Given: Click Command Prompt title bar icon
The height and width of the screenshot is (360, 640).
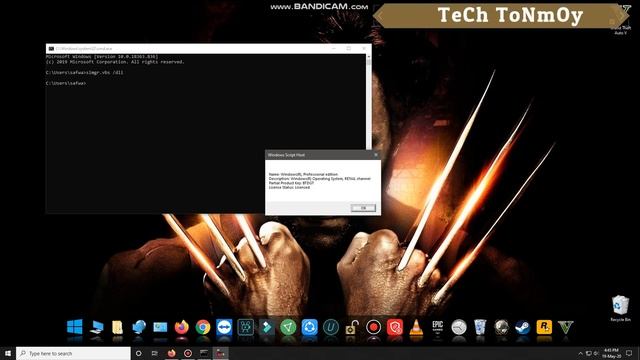Looking at the screenshot, I should tap(51, 49).
